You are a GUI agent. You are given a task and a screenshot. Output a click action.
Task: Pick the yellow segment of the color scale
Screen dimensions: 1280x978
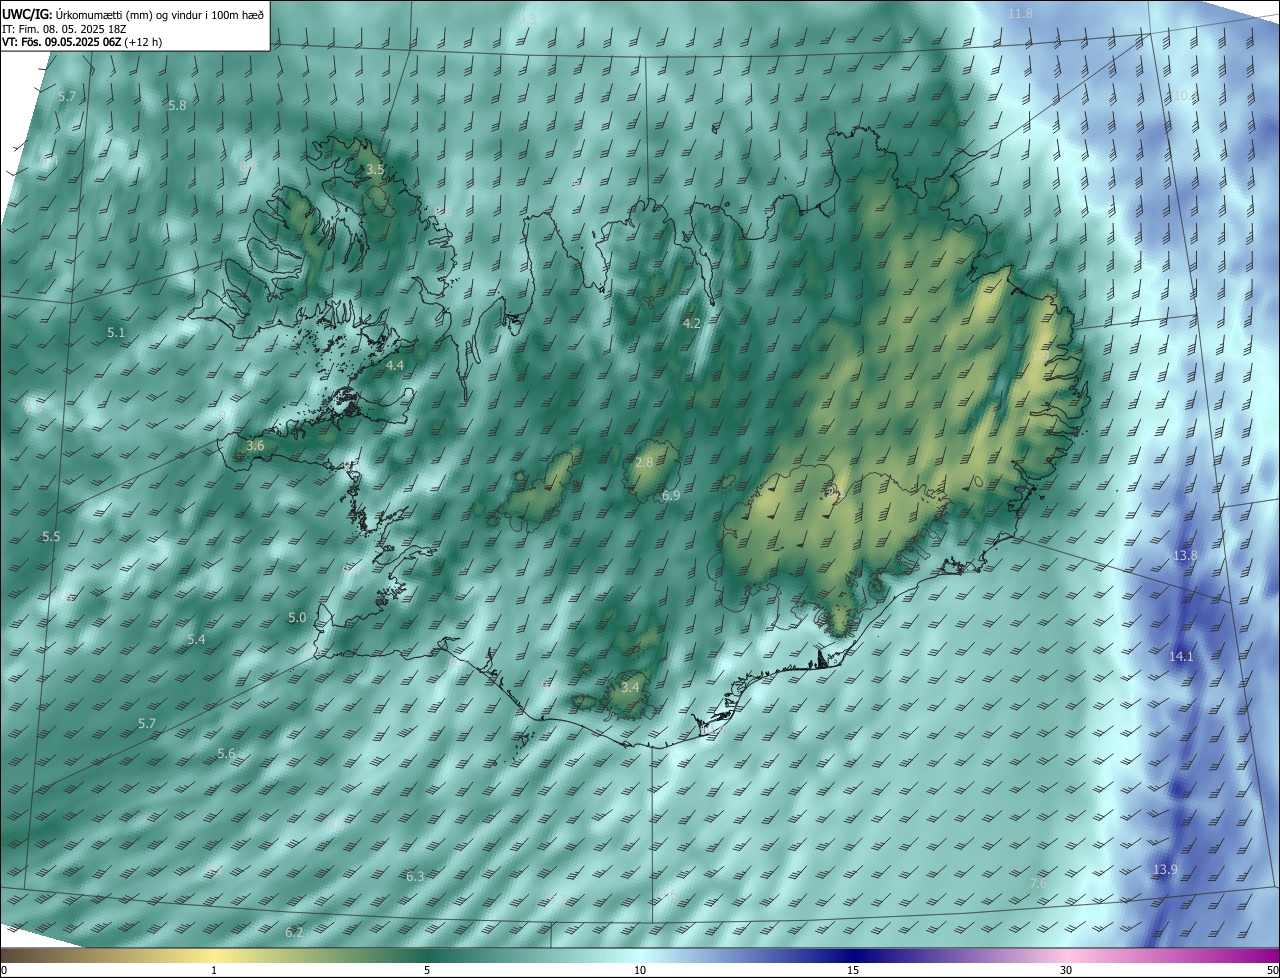click(x=215, y=956)
